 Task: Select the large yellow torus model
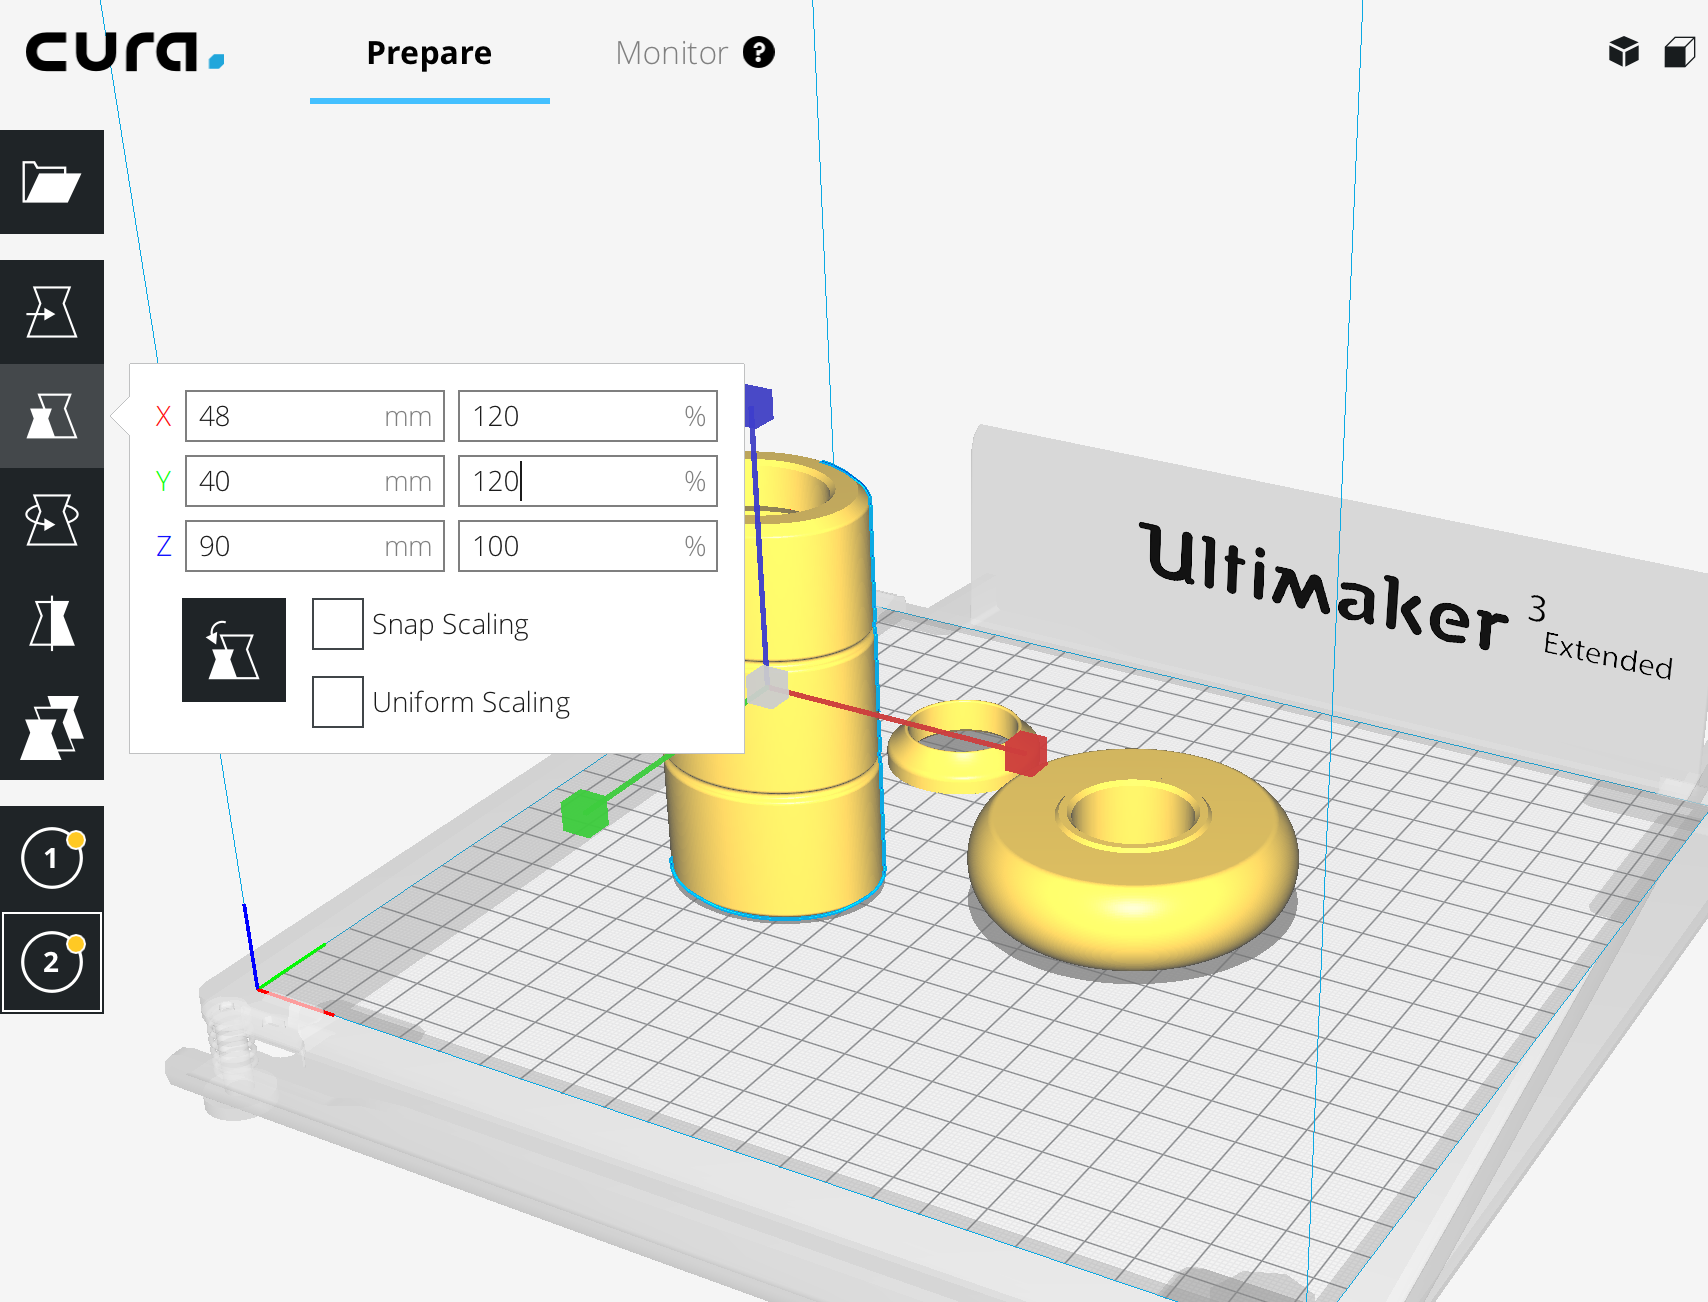point(1133,860)
